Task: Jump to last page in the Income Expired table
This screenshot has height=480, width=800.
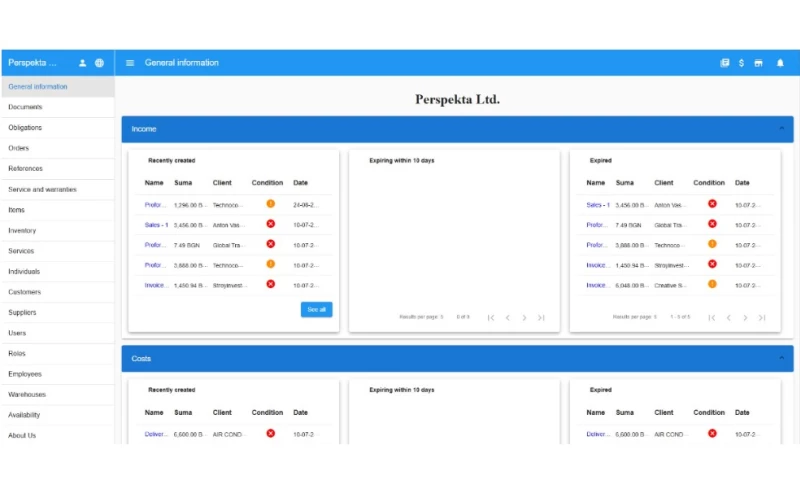Action: [762, 317]
